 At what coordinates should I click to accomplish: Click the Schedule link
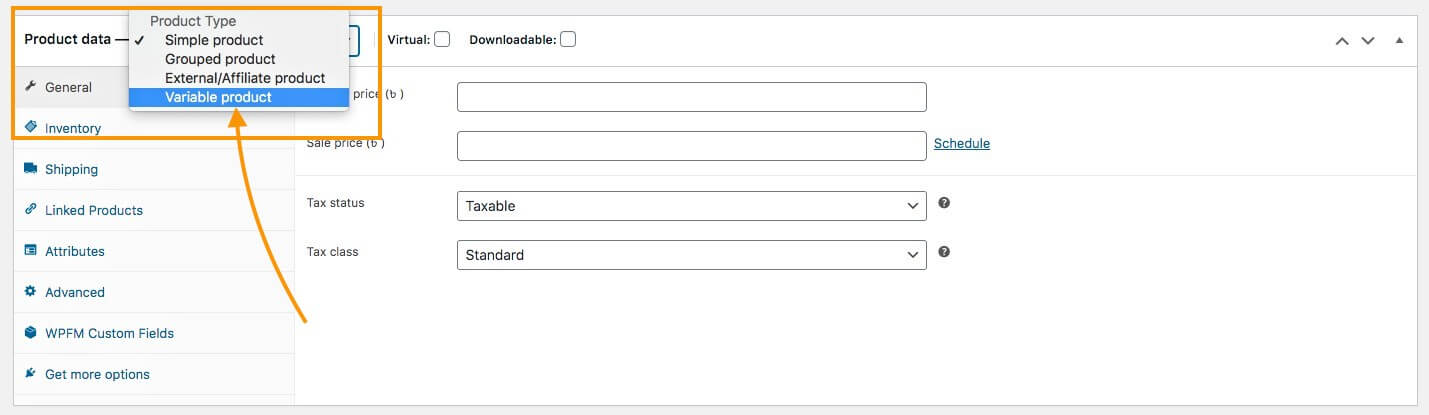(x=961, y=144)
